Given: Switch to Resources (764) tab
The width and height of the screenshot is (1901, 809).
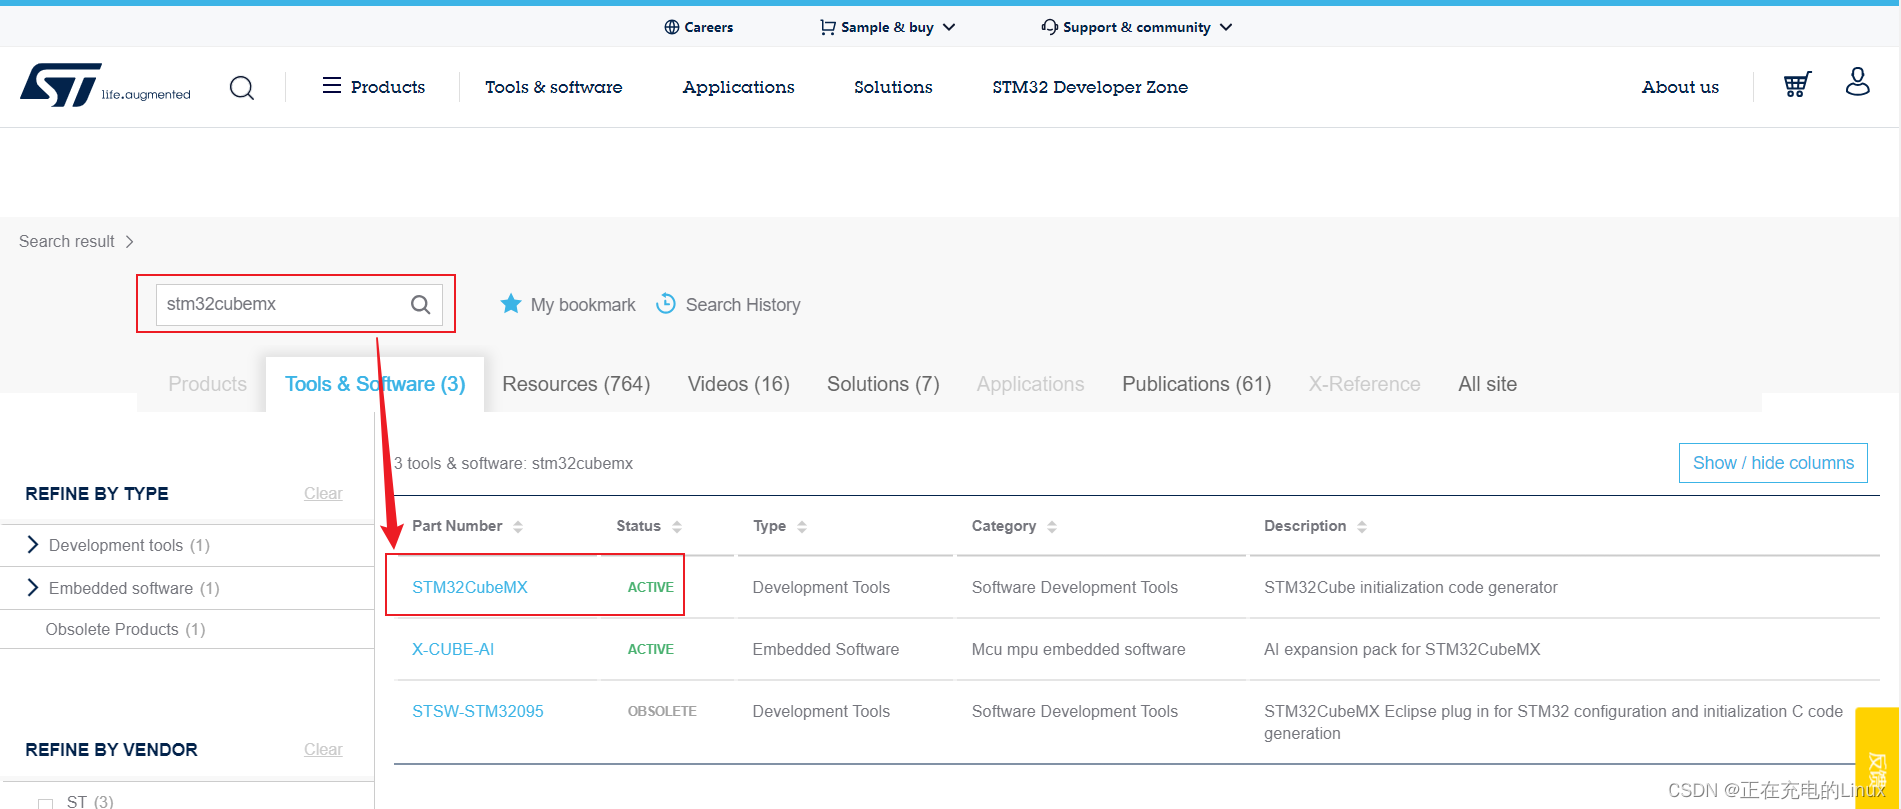Looking at the screenshot, I should pos(576,384).
